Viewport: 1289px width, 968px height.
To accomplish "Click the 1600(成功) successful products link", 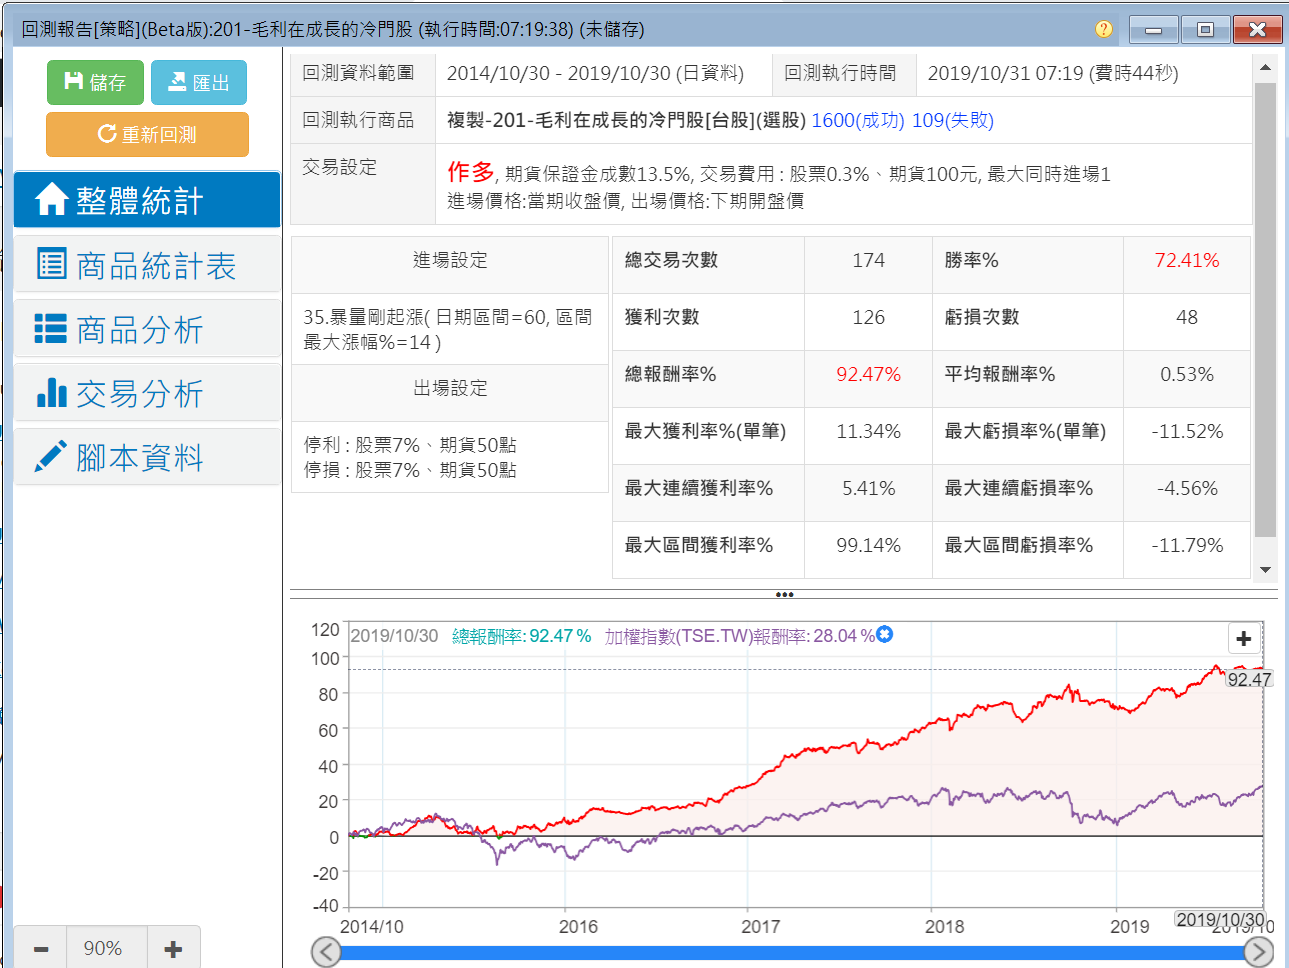I will click(x=857, y=120).
